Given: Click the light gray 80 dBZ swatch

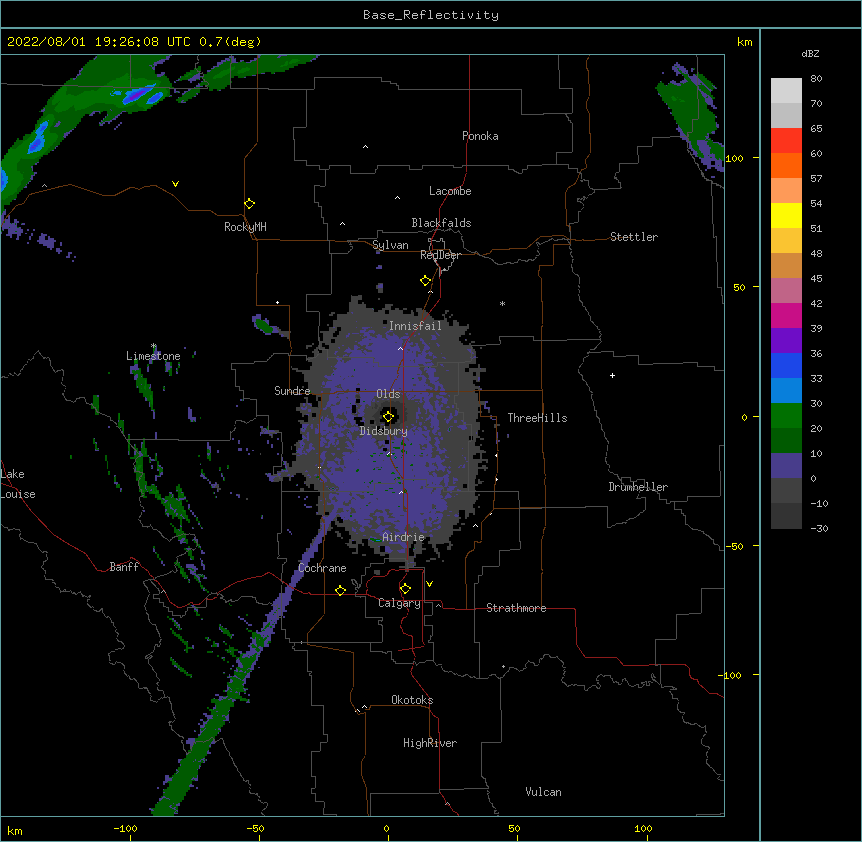Looking at the screenshot, I should 786,91.
